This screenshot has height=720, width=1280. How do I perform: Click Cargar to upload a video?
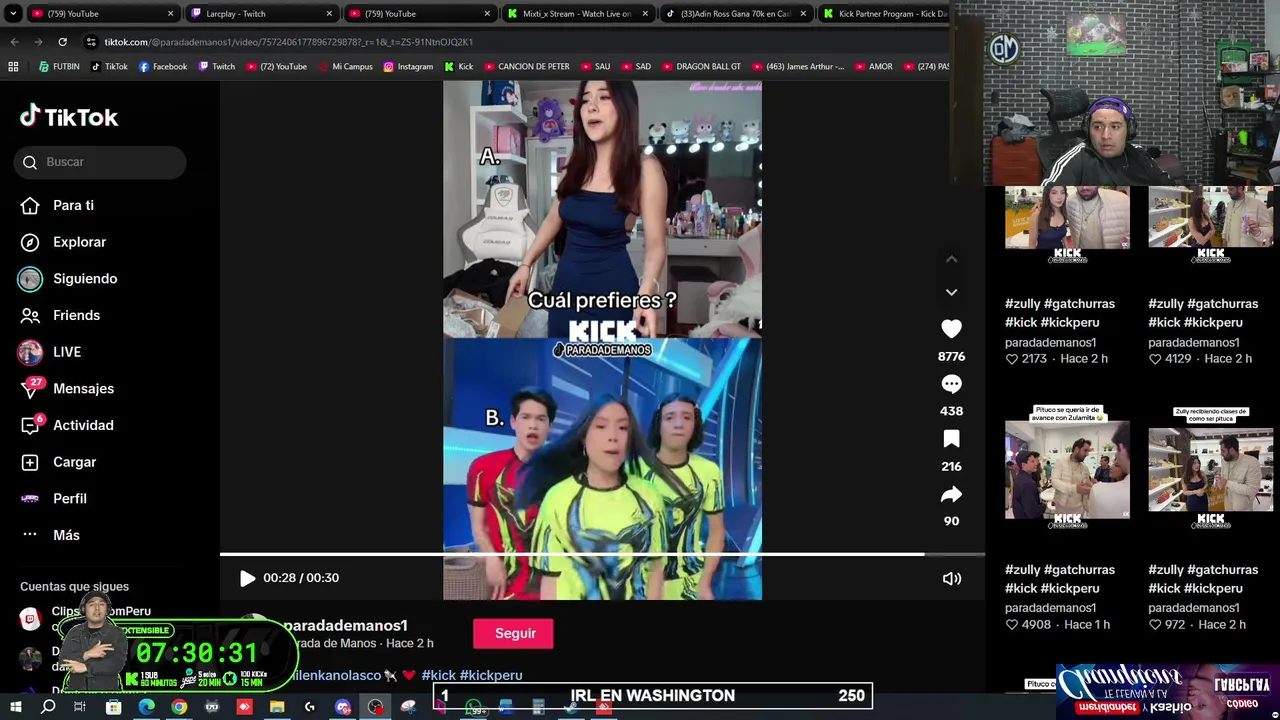[x=59, y=462]
